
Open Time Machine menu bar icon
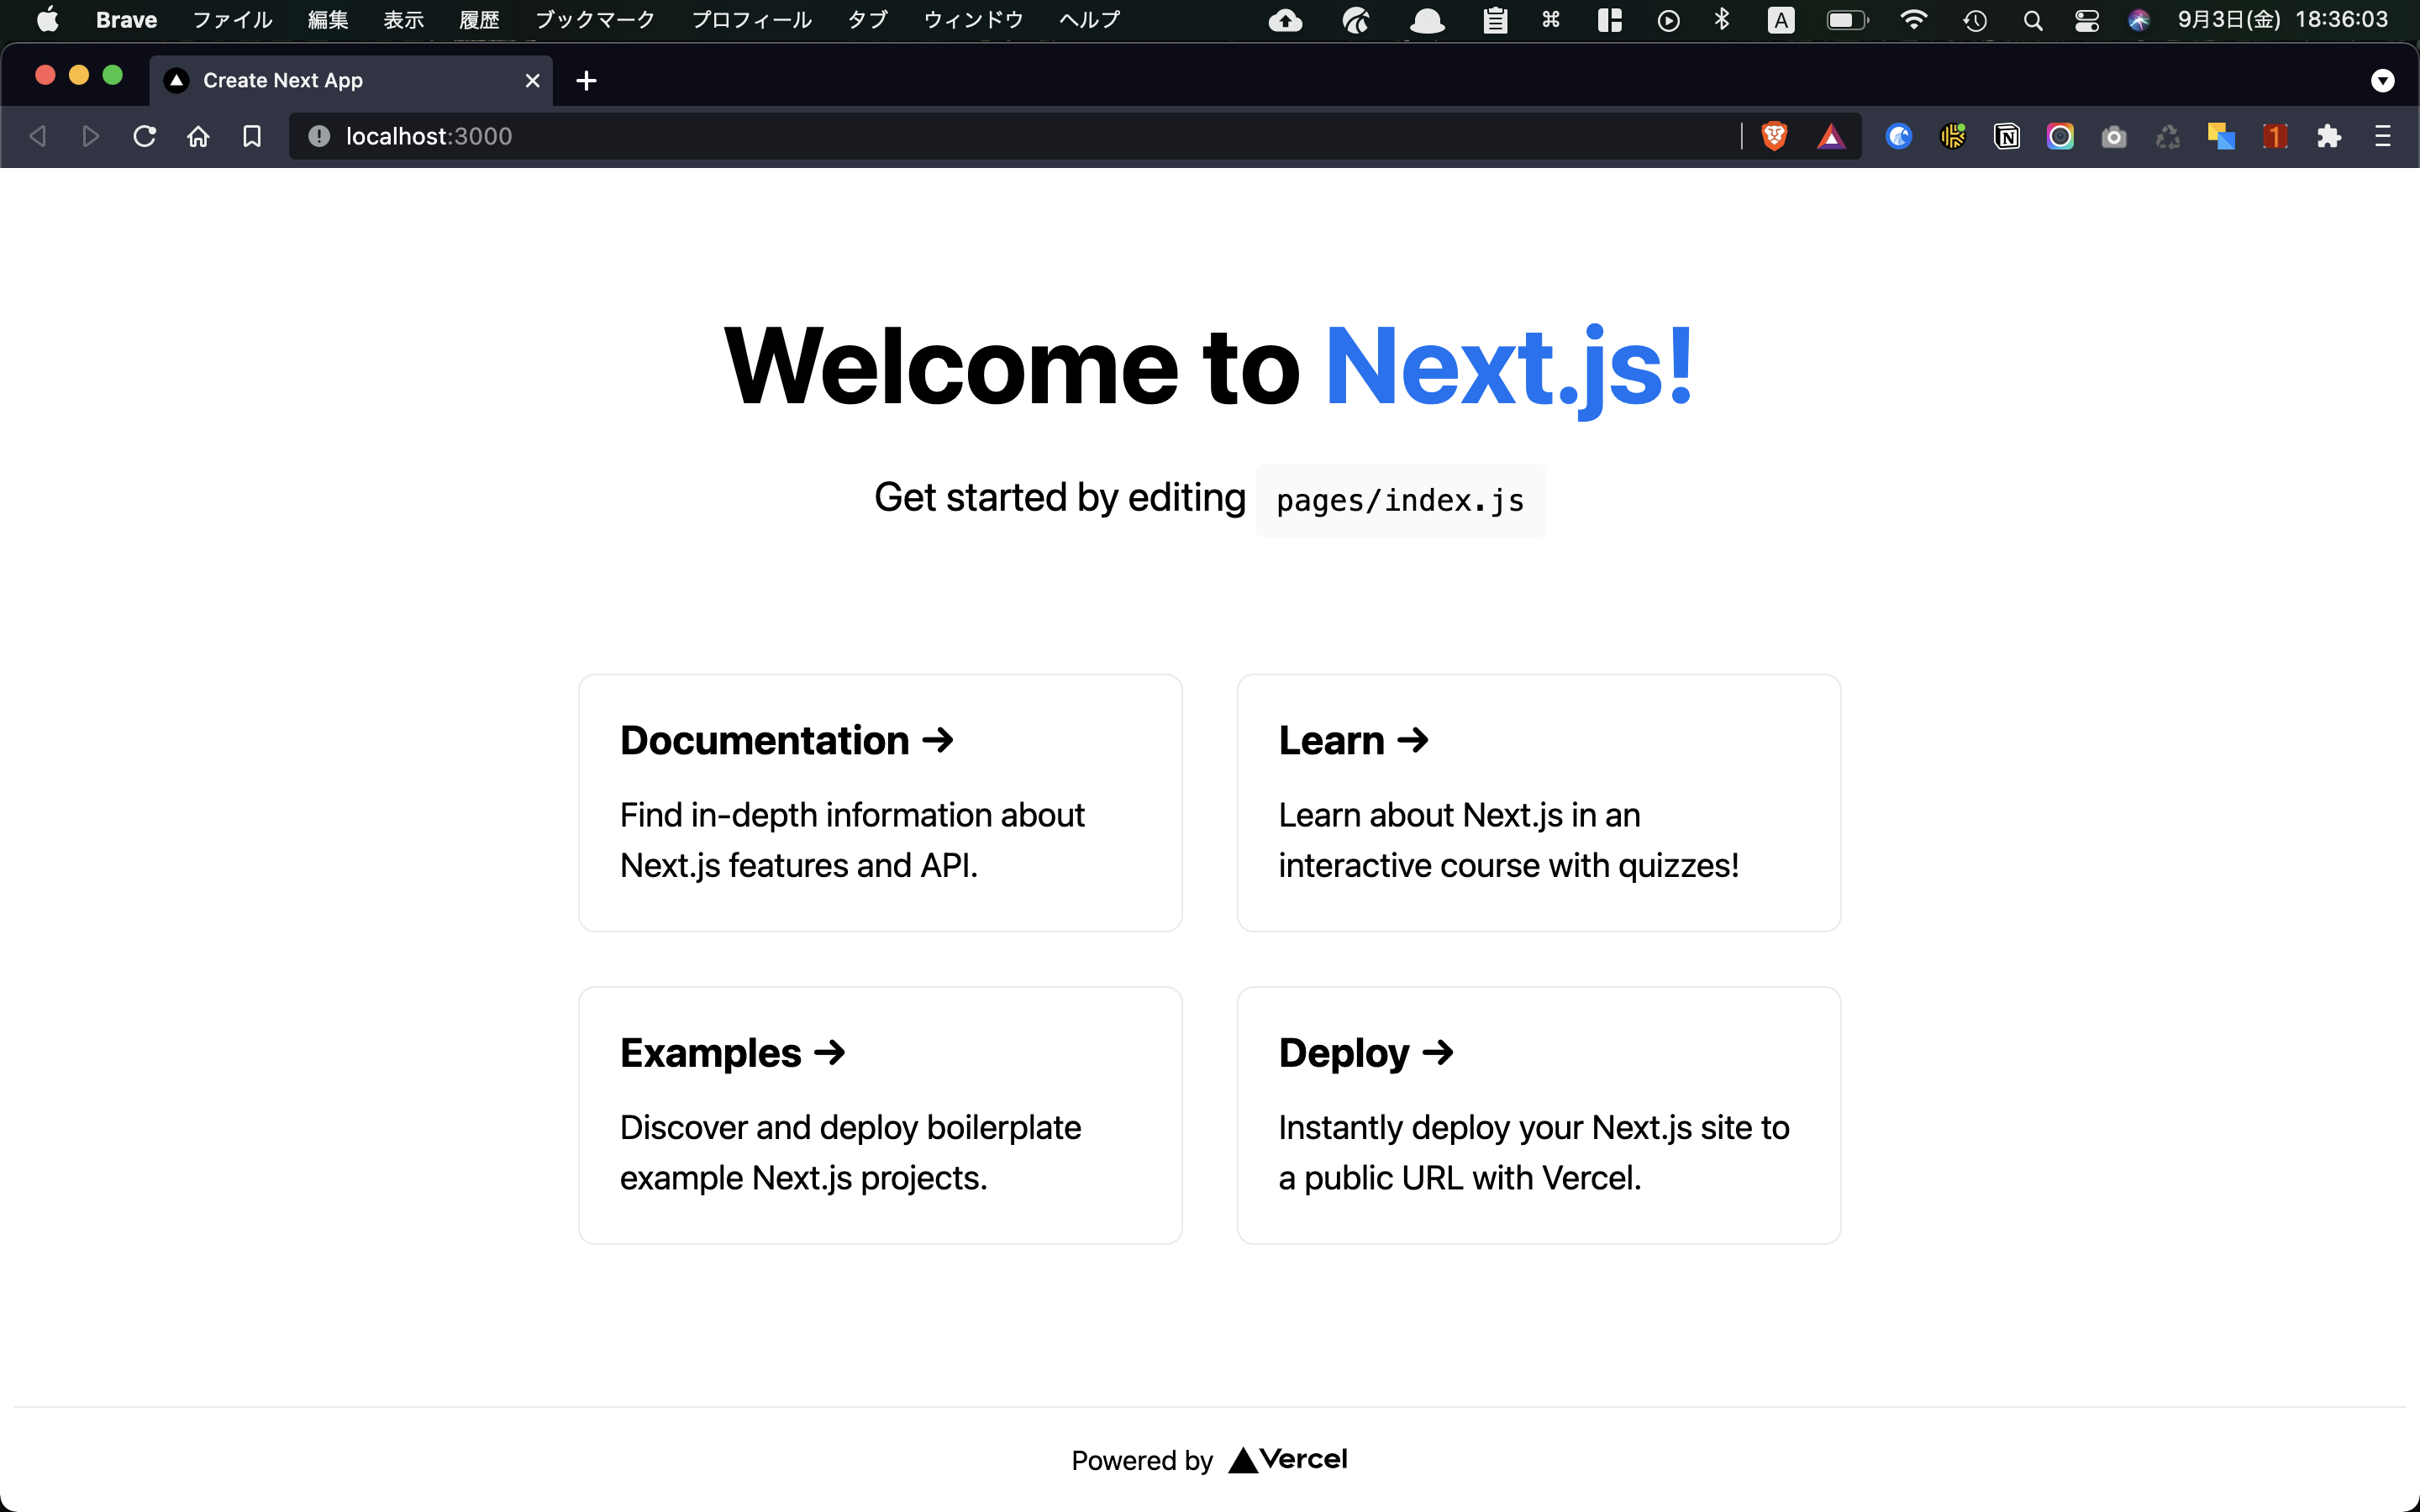click(x=1975, y=20)
